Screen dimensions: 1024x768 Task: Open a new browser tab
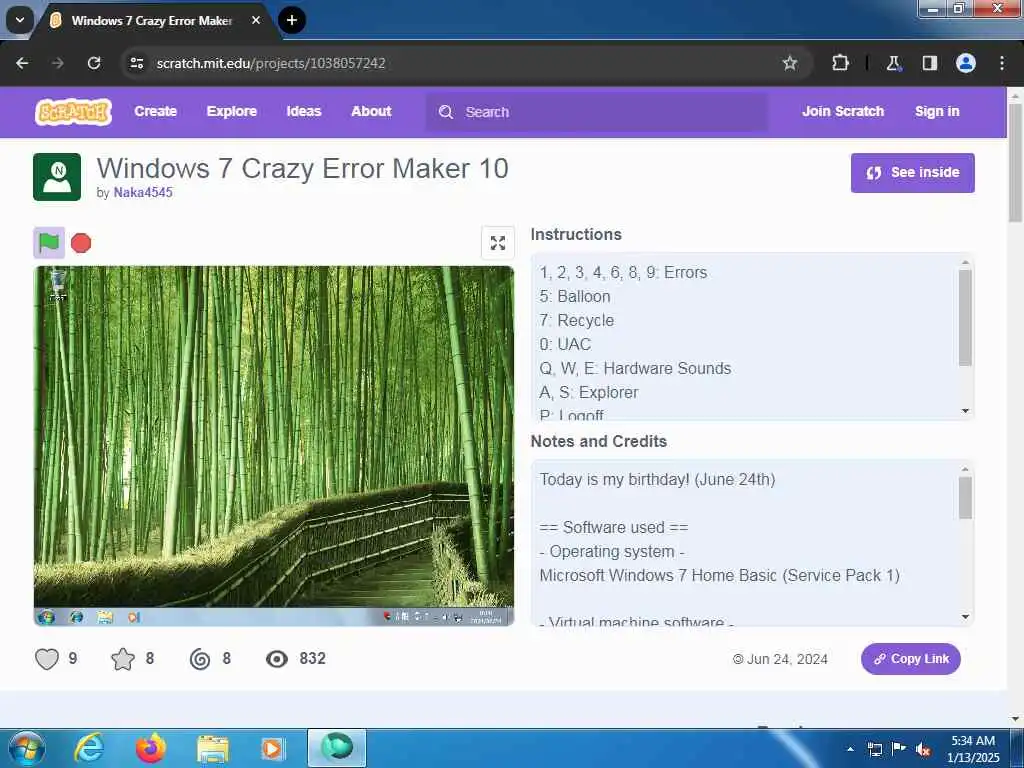click(292, 20)
